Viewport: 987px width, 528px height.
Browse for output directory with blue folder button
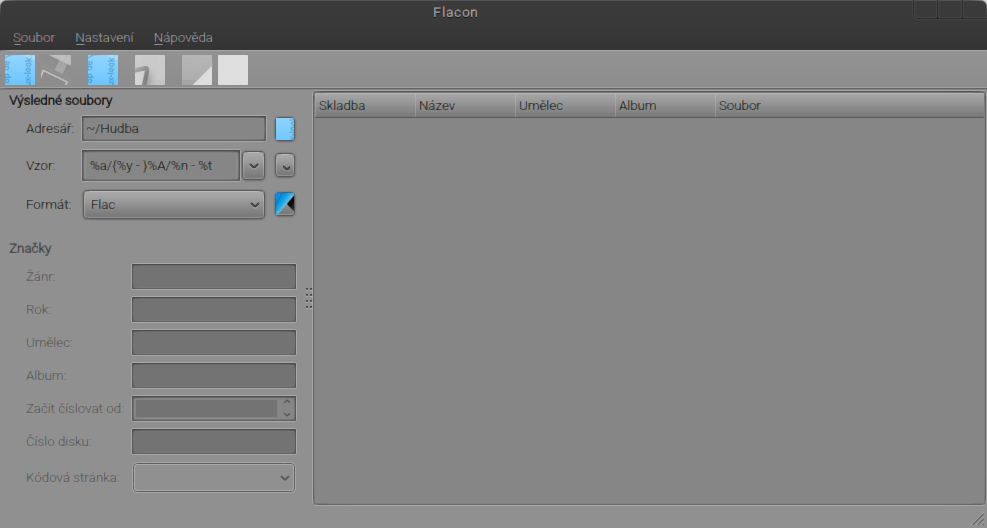[x=285, y=128]
